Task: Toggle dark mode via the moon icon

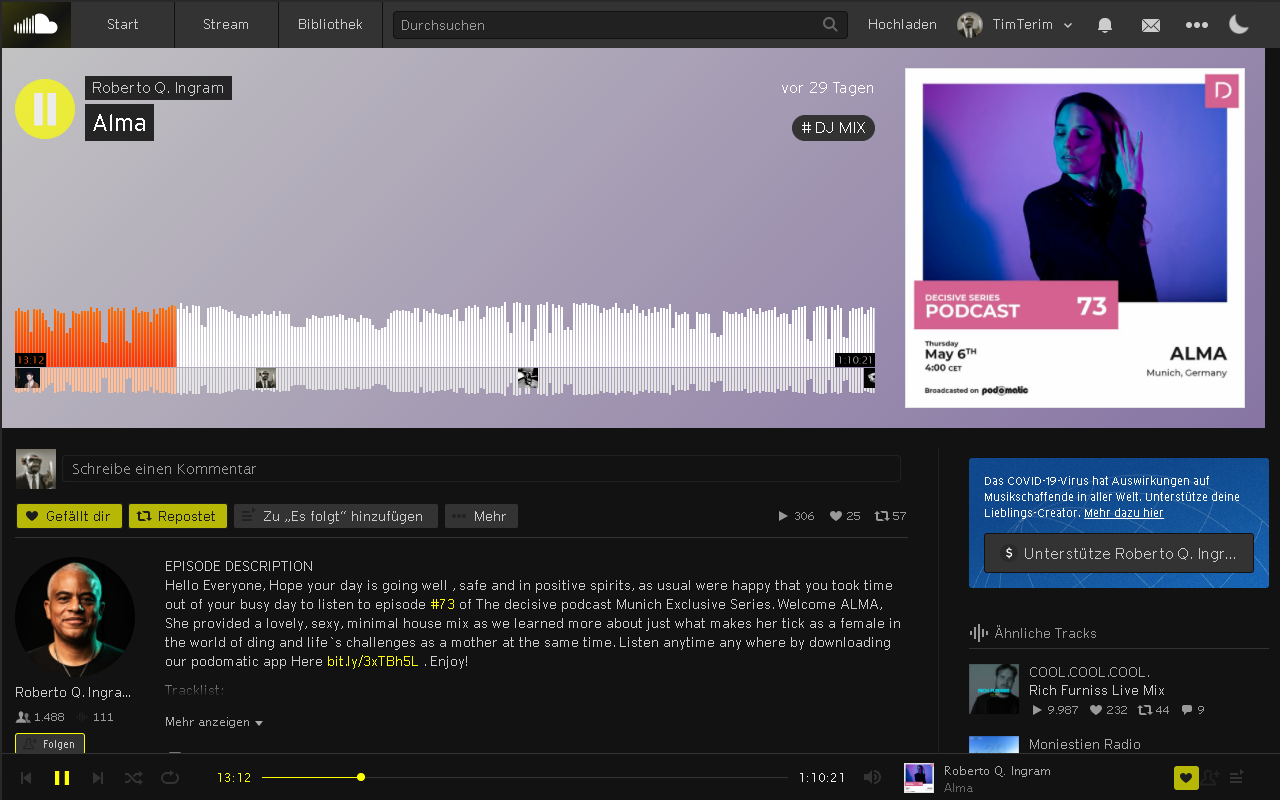Action: tap(1239, 24)
